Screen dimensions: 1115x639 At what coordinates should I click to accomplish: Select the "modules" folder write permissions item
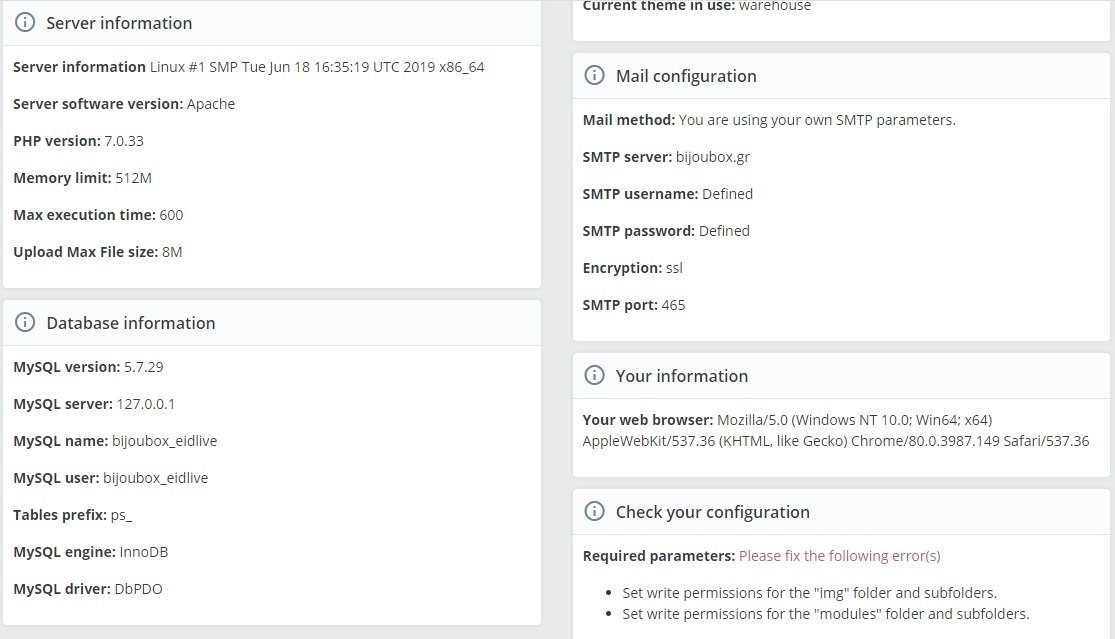pyautogui.click(x=825, y=614)
